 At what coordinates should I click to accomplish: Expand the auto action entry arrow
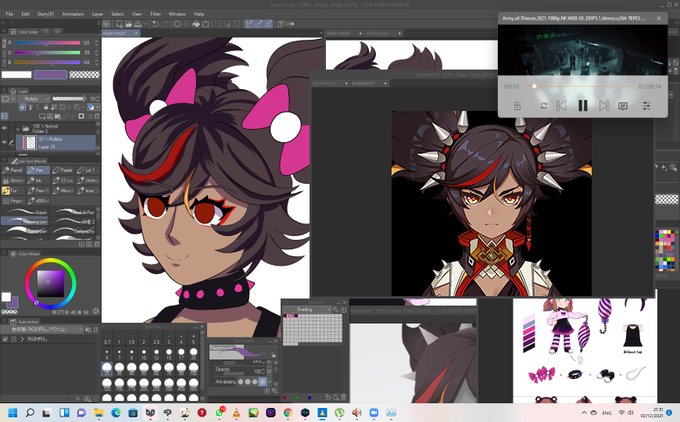point(22,339)
